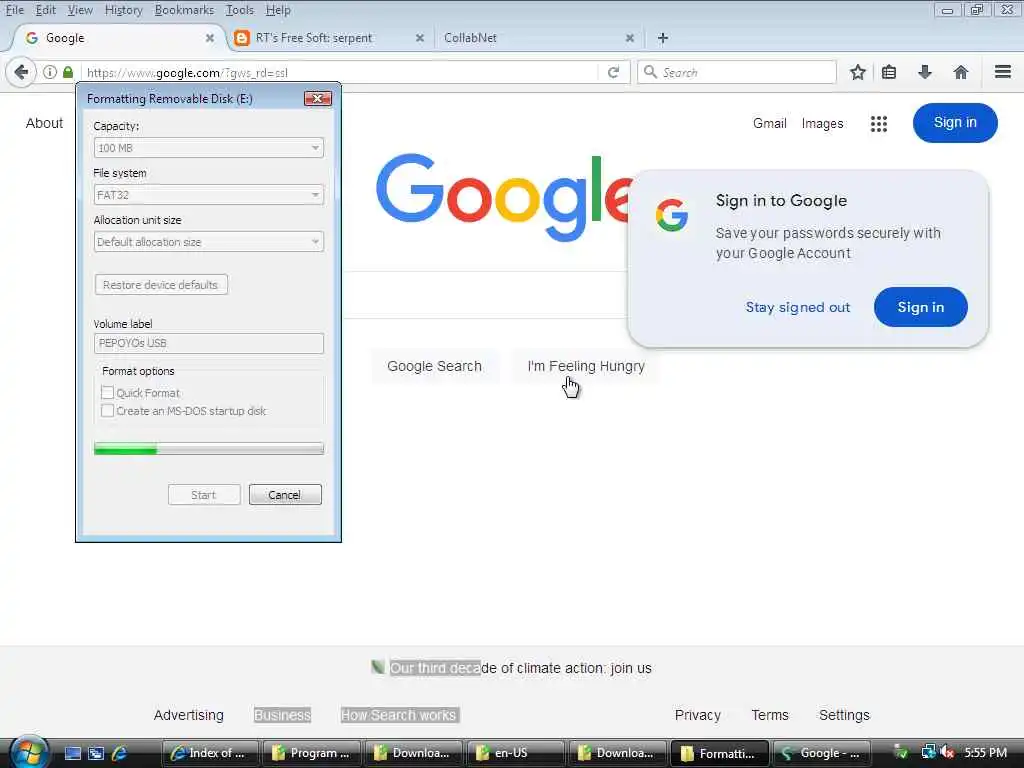
Task: Open the Edit menu
Action: coord(45,10)
